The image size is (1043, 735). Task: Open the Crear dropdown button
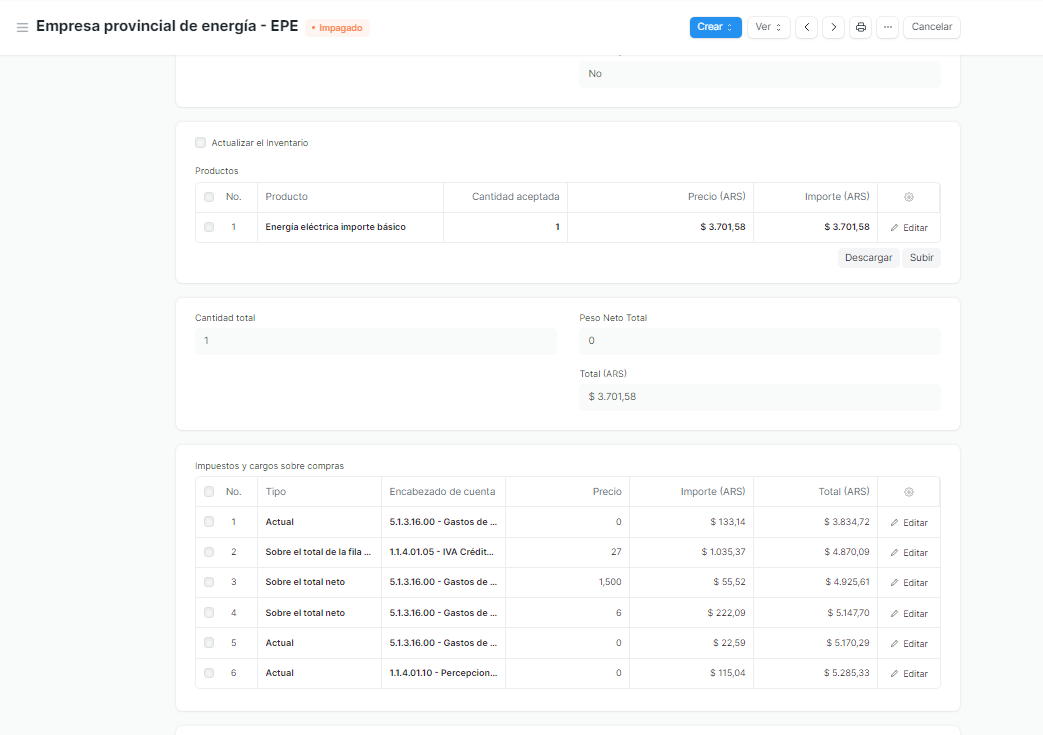tap(715, 27)
